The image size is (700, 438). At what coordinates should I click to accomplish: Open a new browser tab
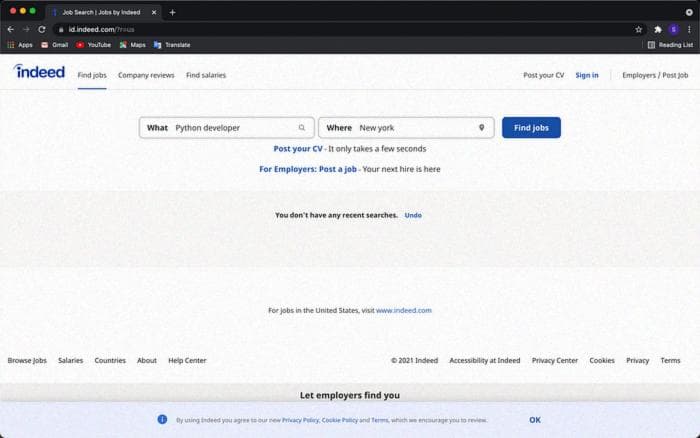(x=172, y=13)
